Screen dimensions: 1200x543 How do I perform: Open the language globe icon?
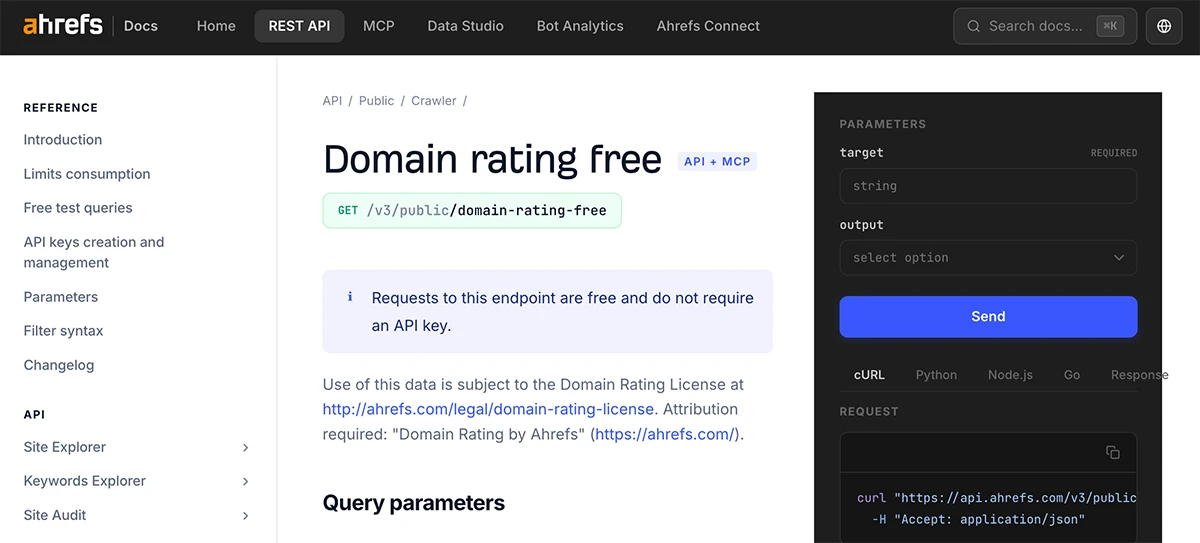pos(1164,26)
